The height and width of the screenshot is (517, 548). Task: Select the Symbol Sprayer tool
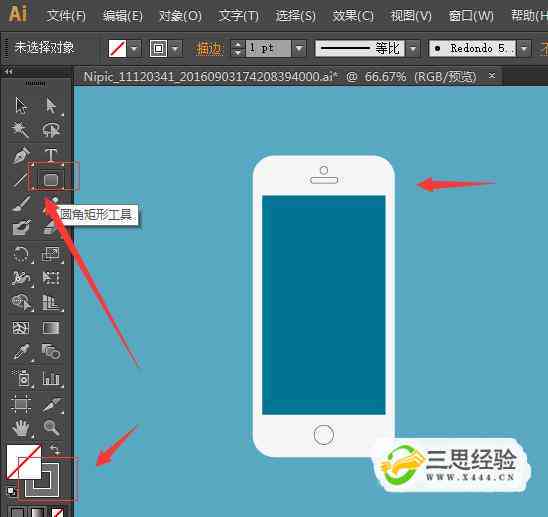pyautogui.click(x=22, y=378)
